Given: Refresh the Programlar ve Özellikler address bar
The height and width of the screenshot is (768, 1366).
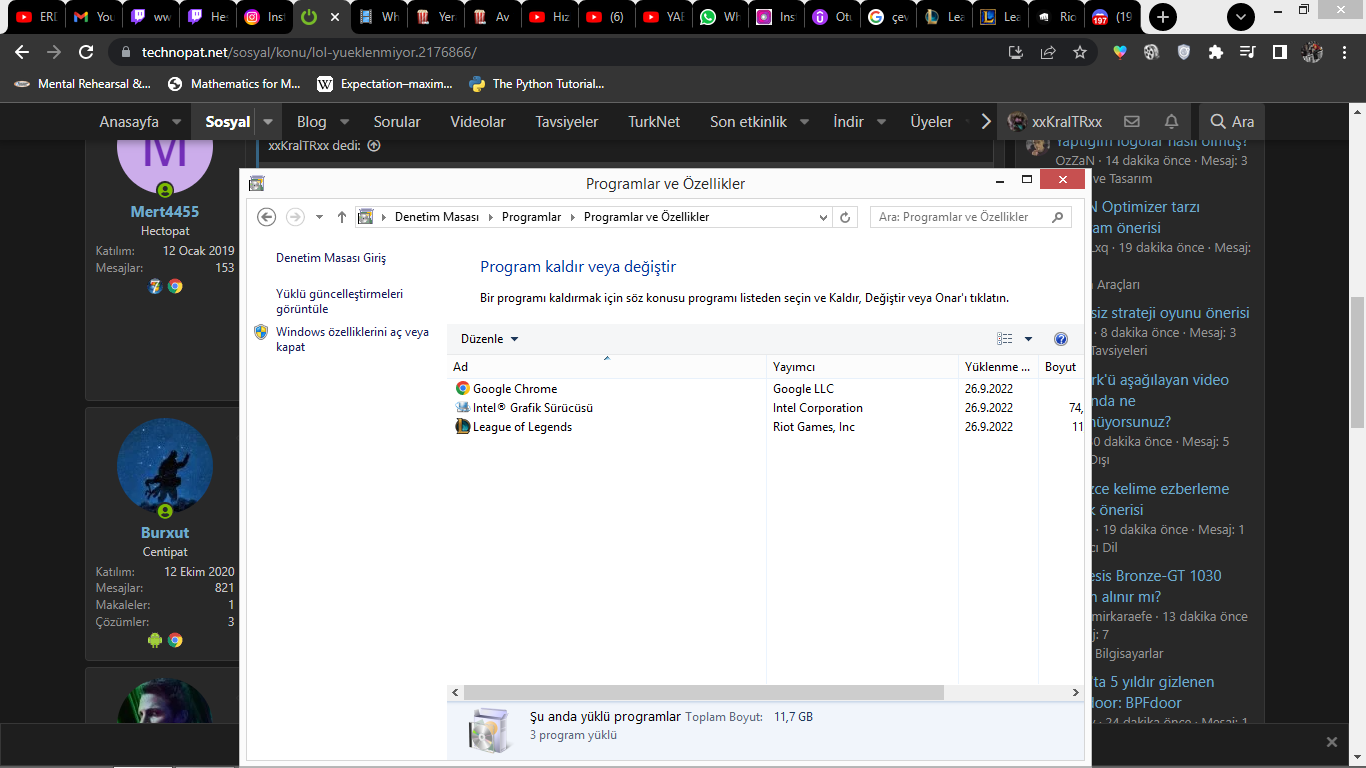Looking at the screenshot, I should click(846, 217).
